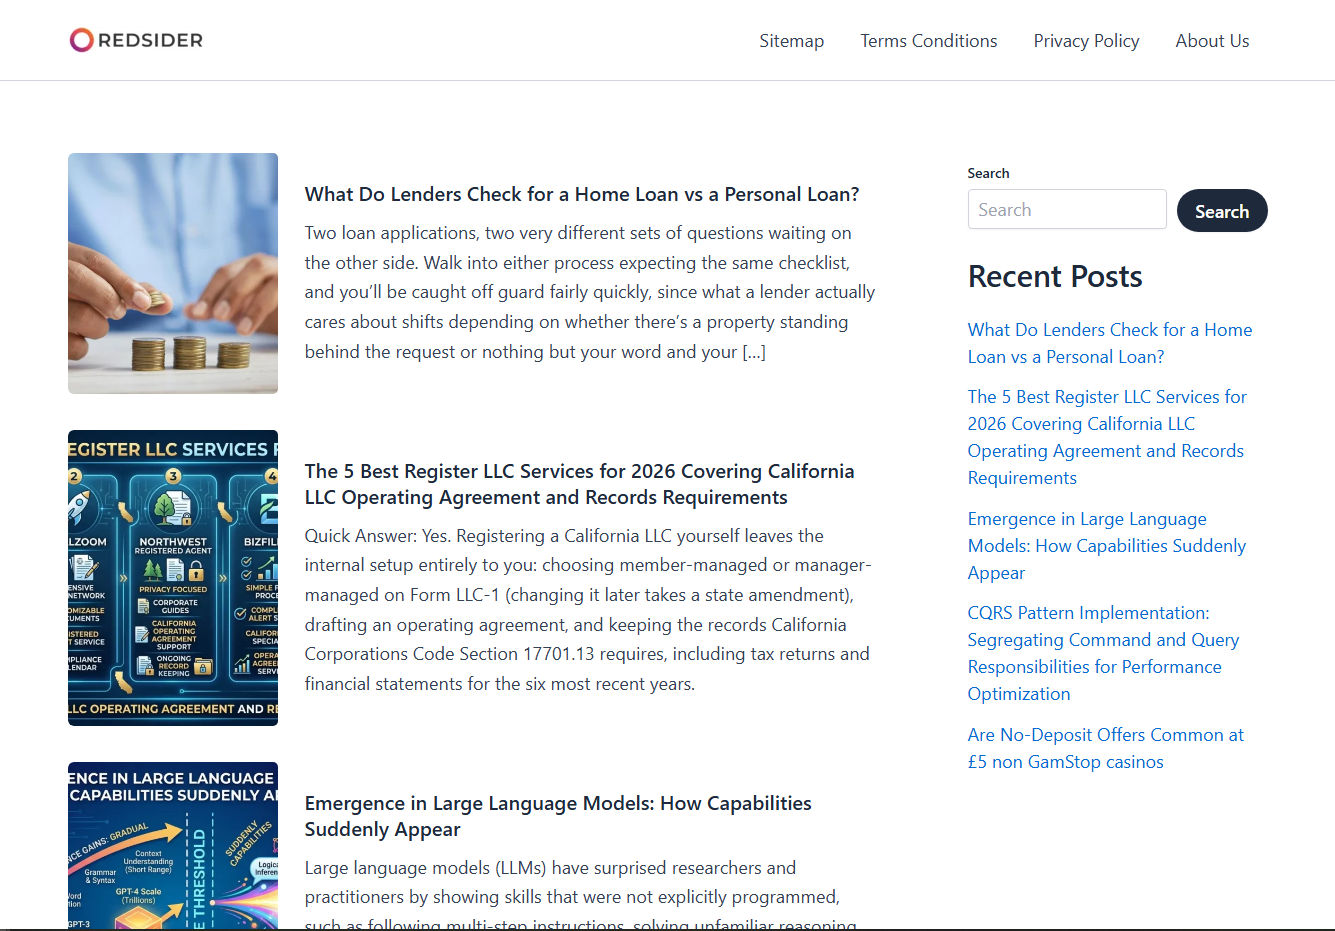The height and width of the screenshot is (931, 1335).
Task: Click LLC excerpt starting 'Quick Answer: Yes'
Action: (x=588, y=610)
